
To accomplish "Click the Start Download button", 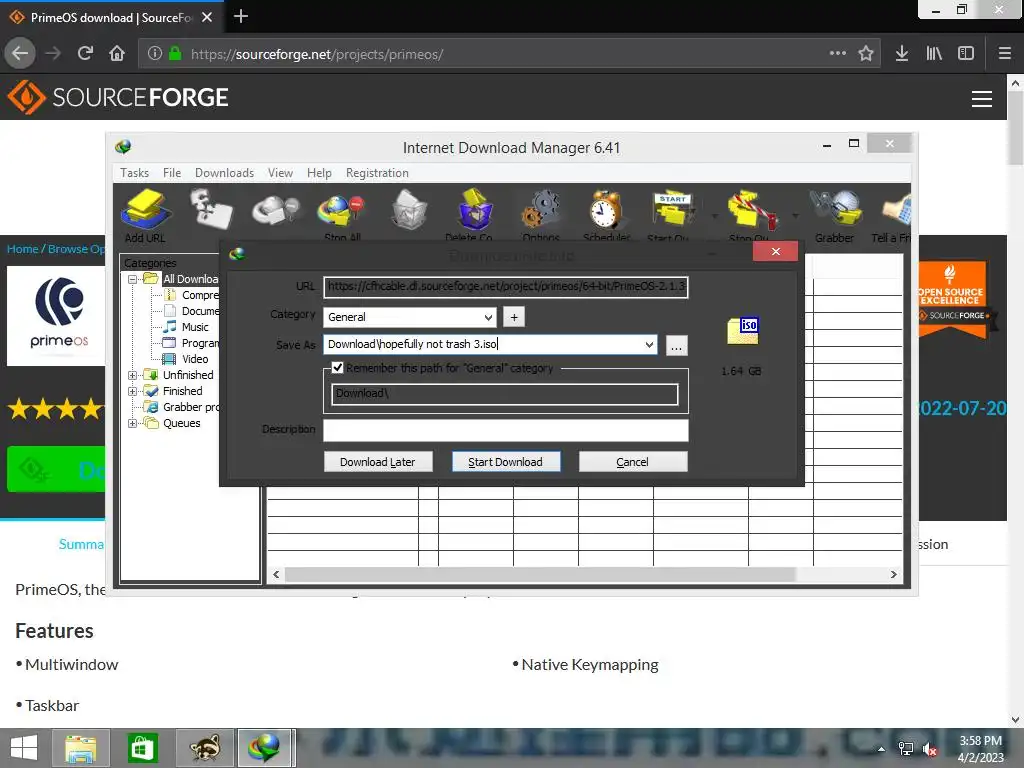I will [505, 462].
